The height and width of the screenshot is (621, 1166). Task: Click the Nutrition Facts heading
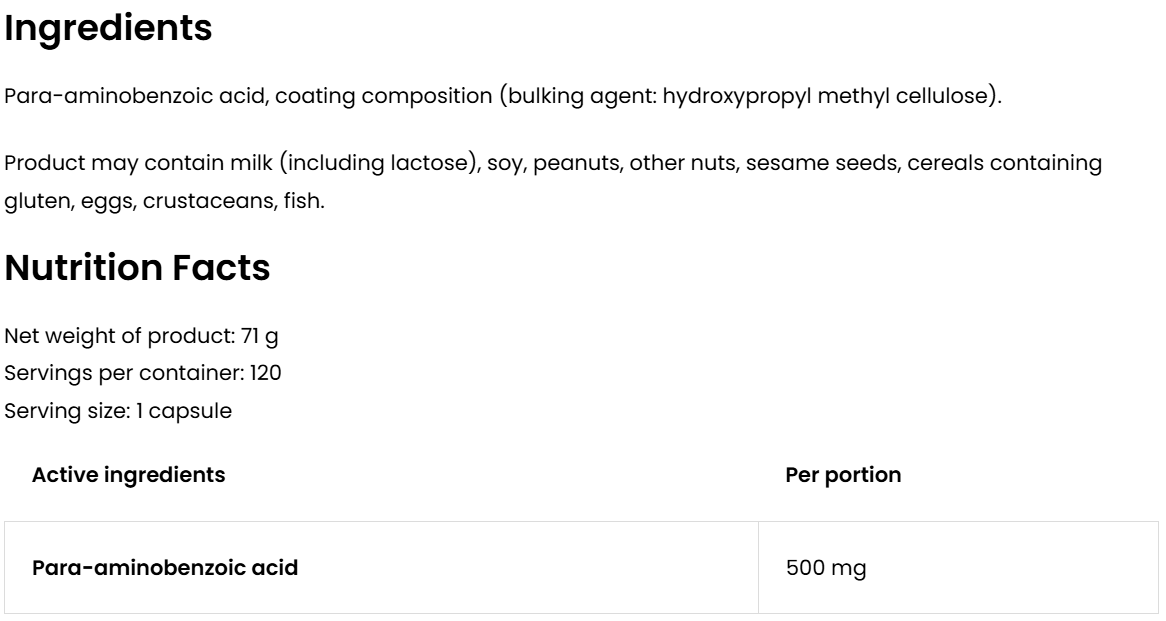tap(137, 269)
